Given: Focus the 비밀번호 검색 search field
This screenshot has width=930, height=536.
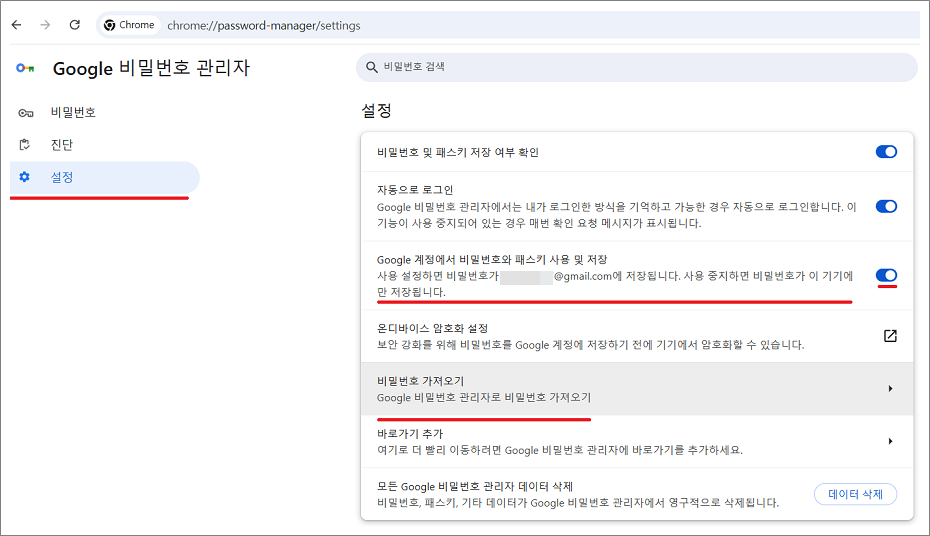Looking at the screenshot, I should (x=636, y=67).
